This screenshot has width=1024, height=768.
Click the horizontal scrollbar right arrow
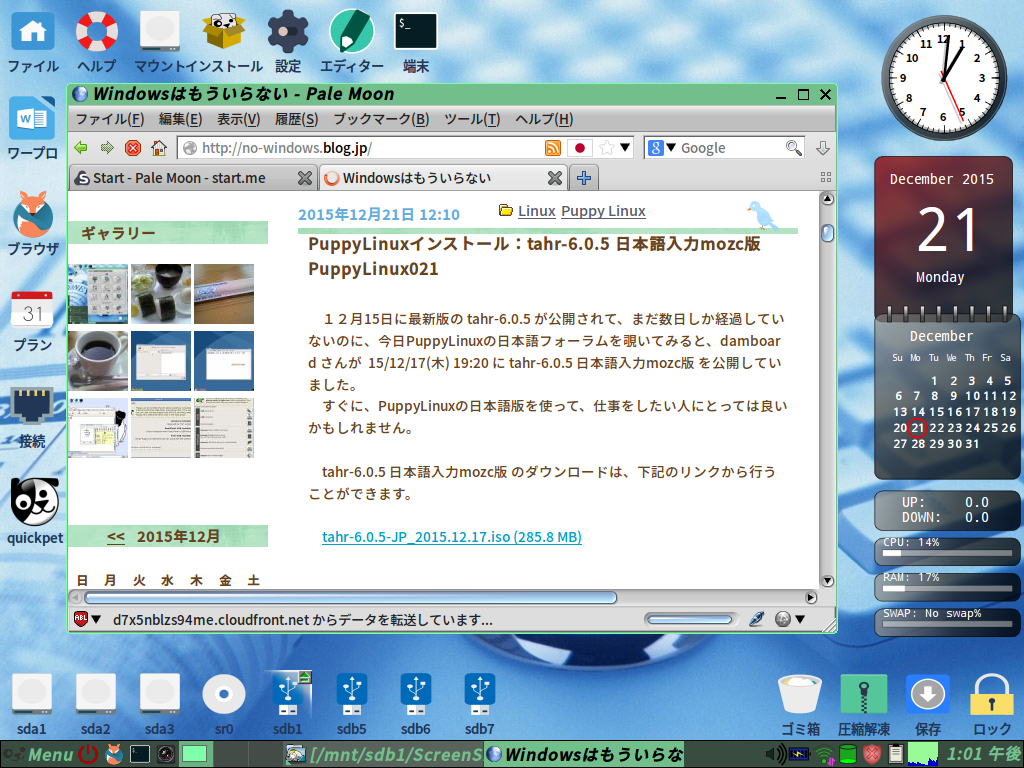tap(810, 598)
